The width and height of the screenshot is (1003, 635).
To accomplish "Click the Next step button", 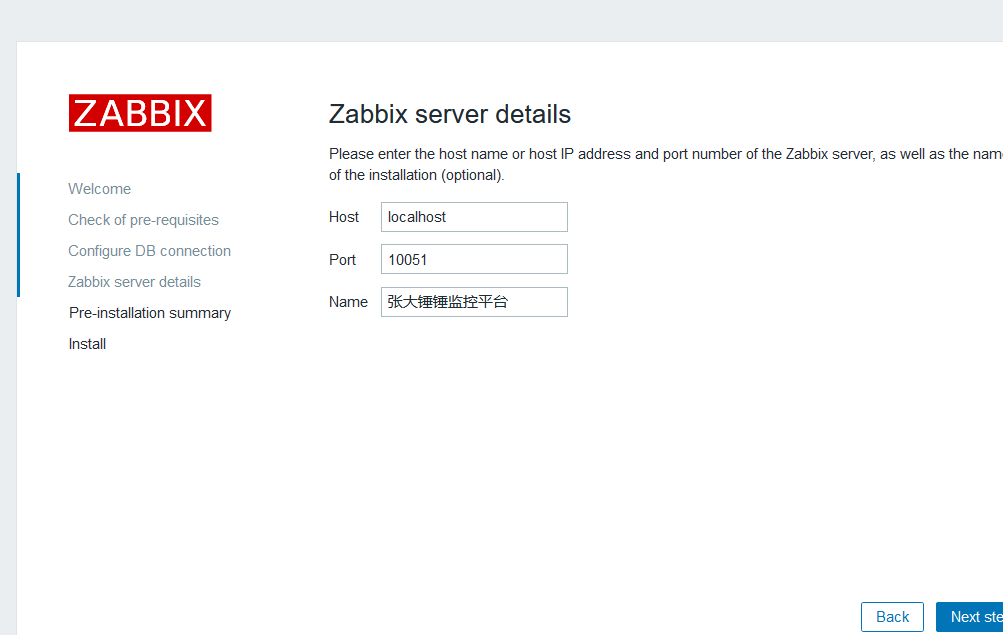I will [x=975, y=616].
